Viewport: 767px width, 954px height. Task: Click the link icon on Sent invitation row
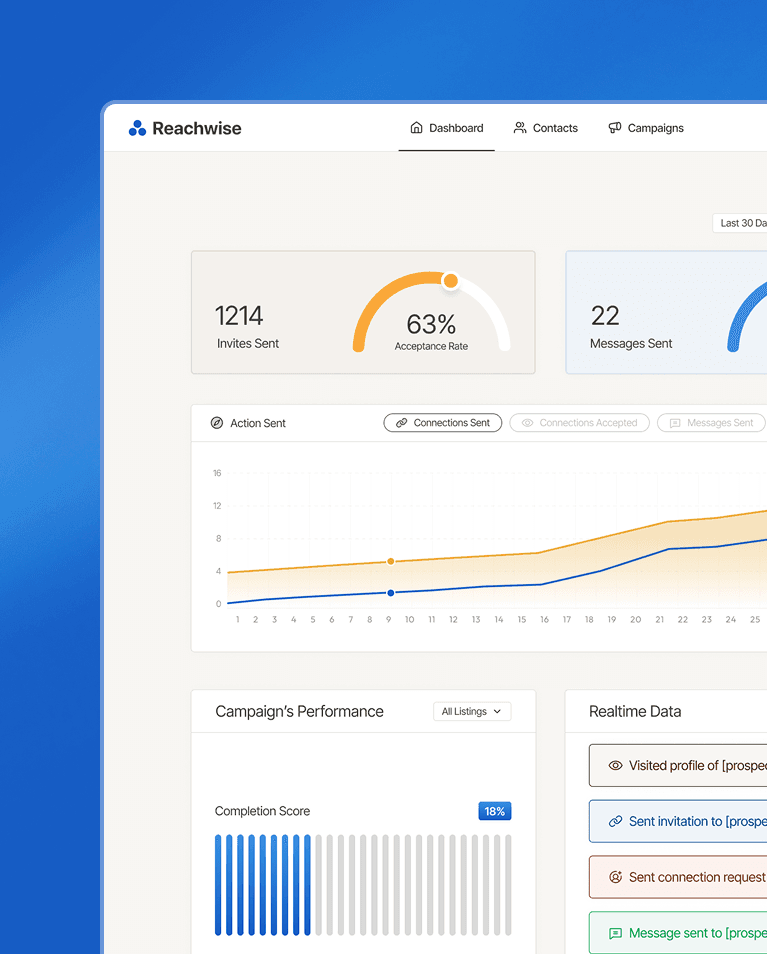[x=615, y=822]
